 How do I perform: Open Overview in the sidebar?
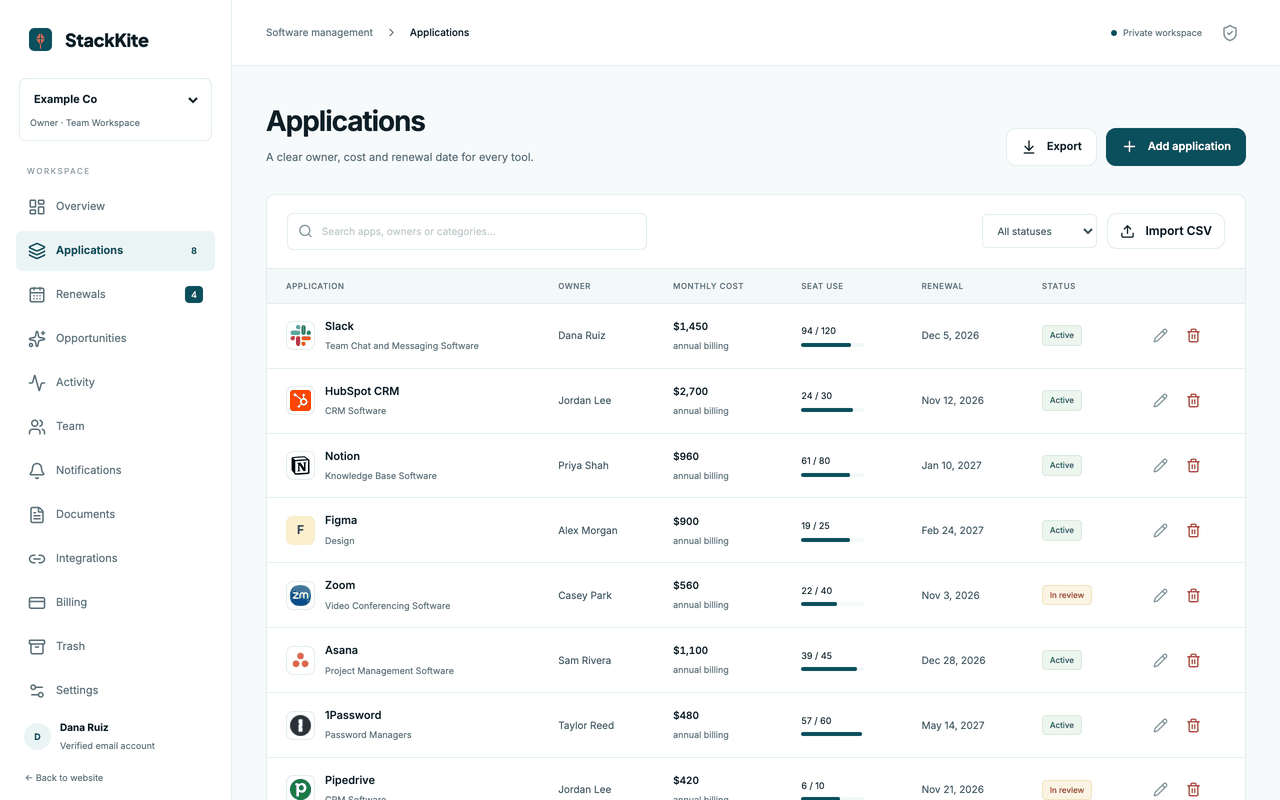pyautogui.click(x=115, y=207)
